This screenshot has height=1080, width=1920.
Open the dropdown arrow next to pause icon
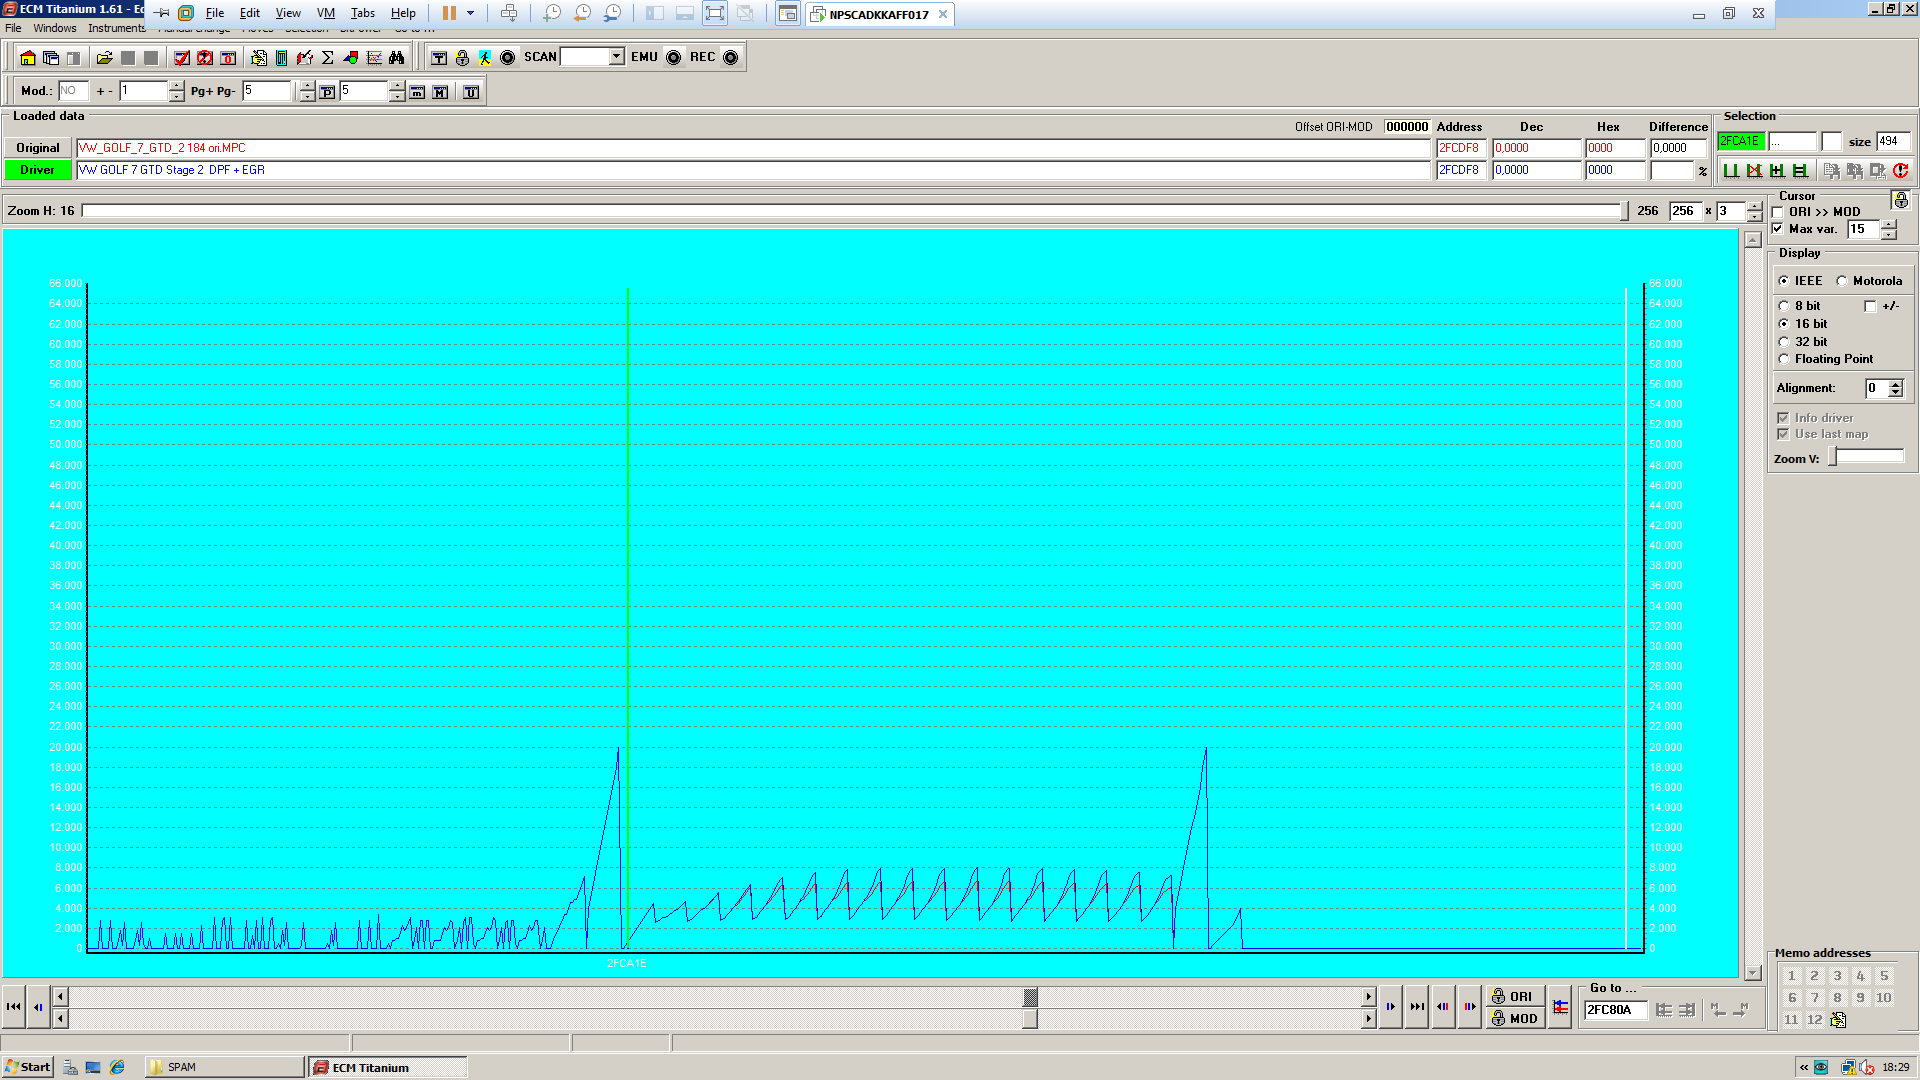click(470, 13)
